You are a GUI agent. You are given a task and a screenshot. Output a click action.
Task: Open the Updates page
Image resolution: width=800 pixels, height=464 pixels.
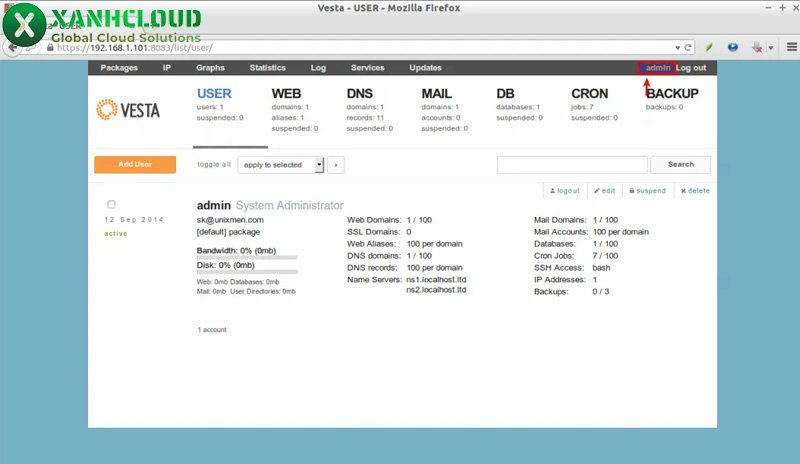tap(426, 68)
